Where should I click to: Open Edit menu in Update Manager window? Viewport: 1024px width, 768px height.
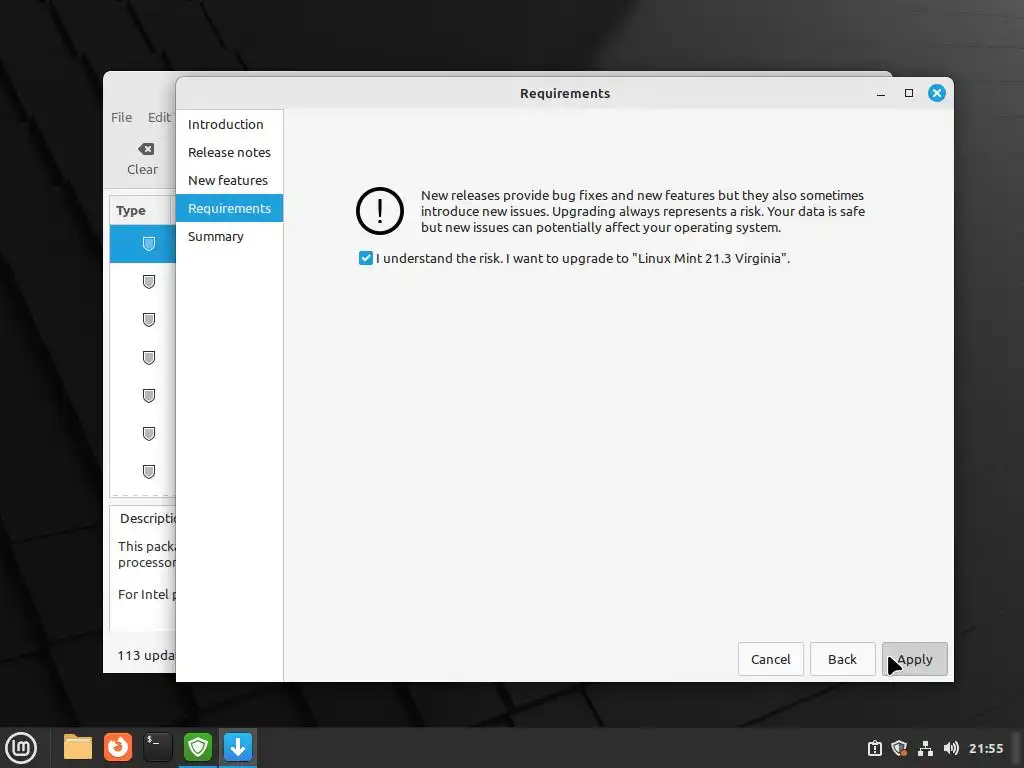(x=159, y=118)
